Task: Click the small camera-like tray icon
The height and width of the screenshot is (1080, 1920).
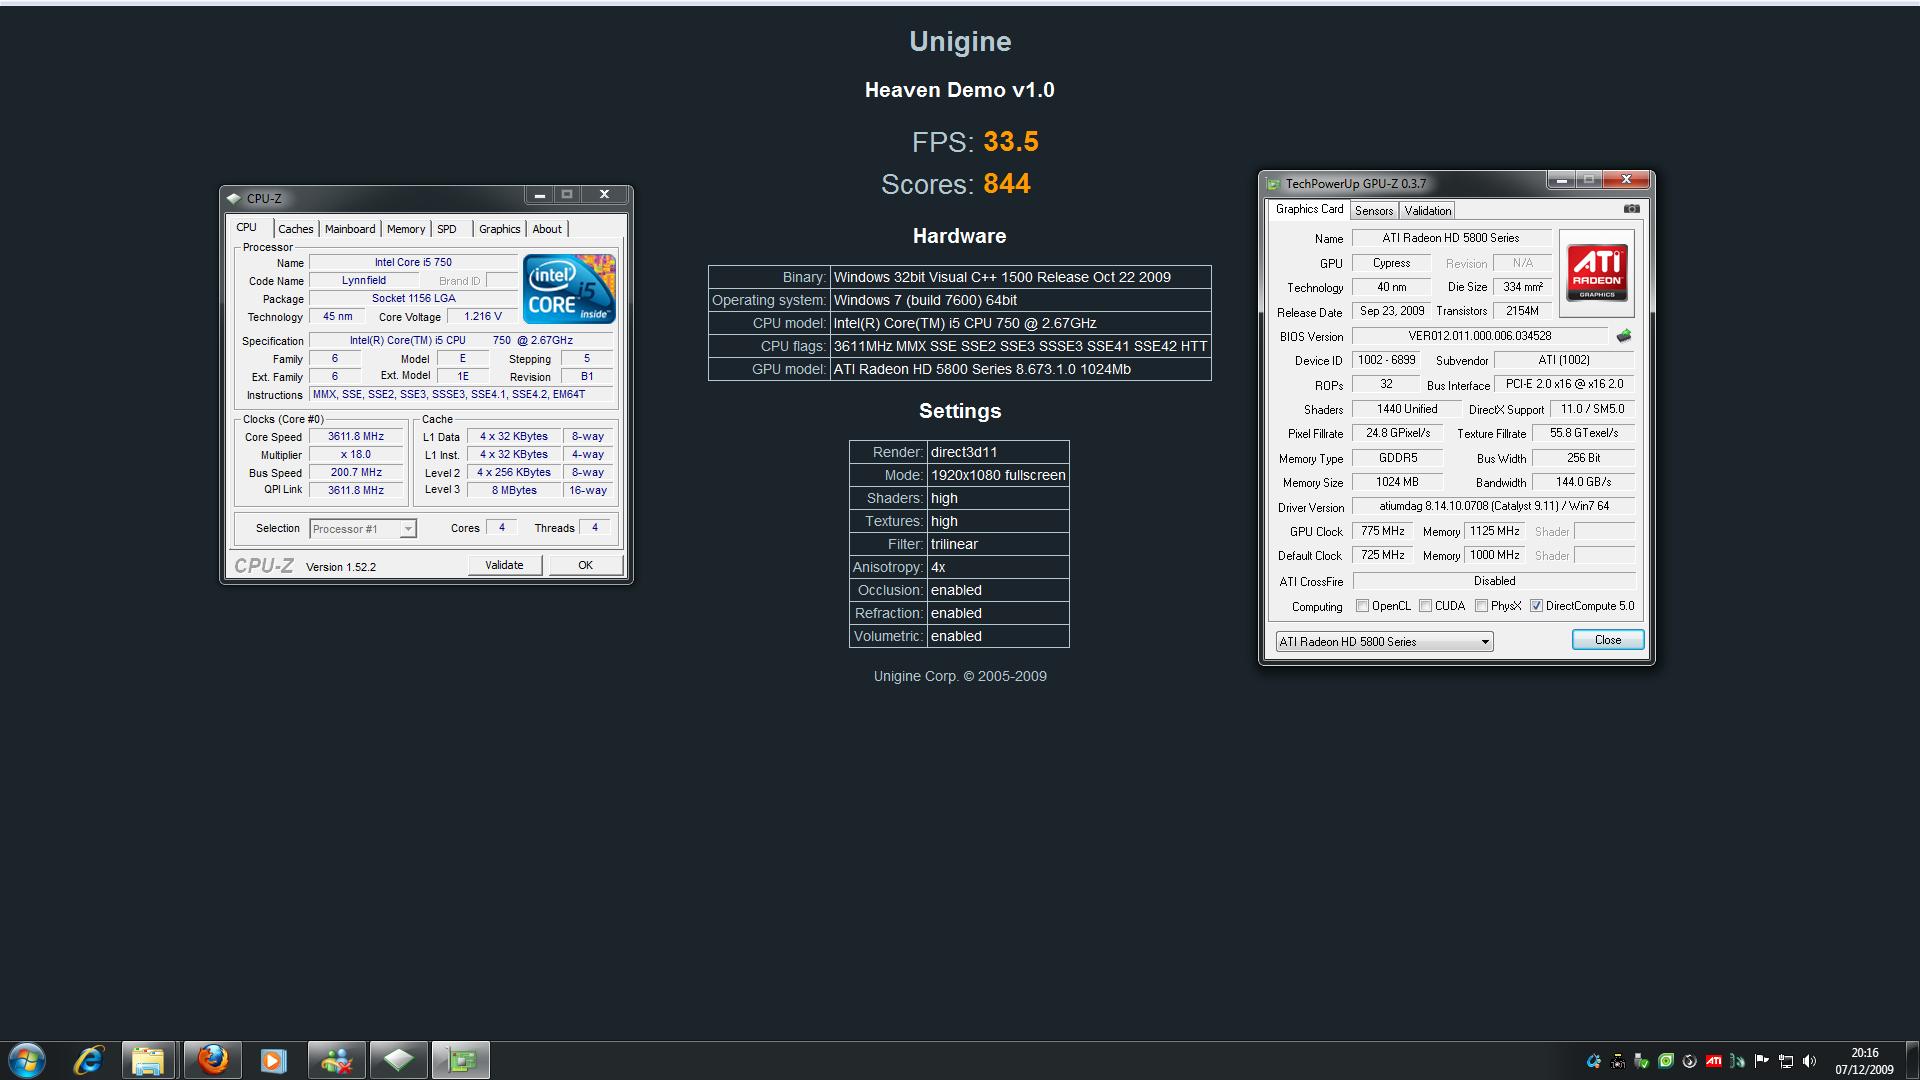Action: point(1617,1061)
